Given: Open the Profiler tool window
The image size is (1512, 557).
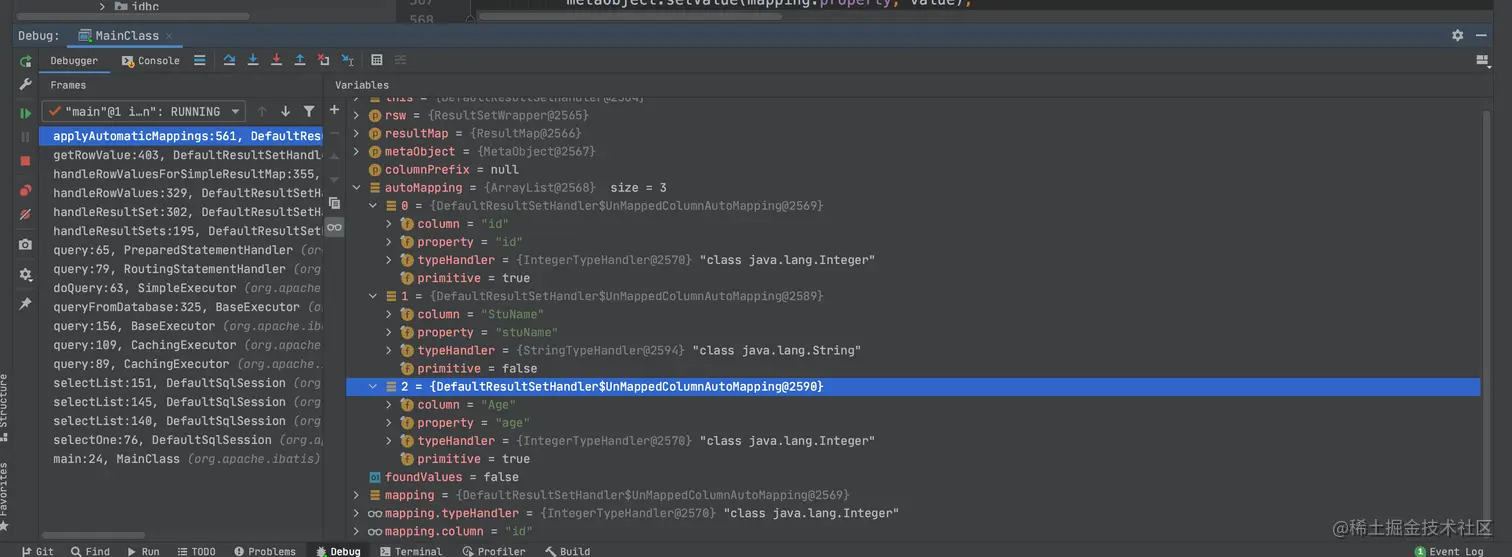Looking at the screenshot, I should pyautogui.click(x=494, y=551).
